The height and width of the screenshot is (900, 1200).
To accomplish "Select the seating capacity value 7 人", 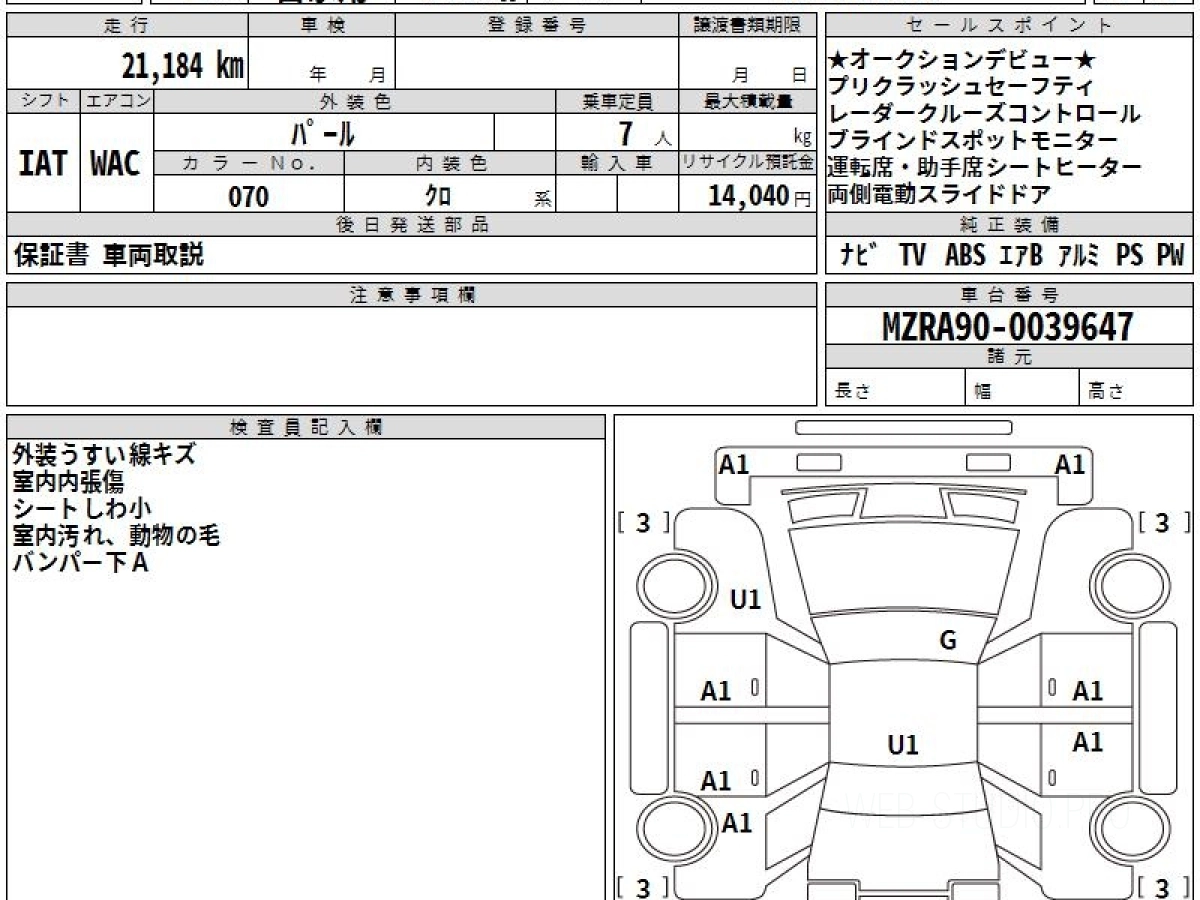I will click(x=645, y=133).
